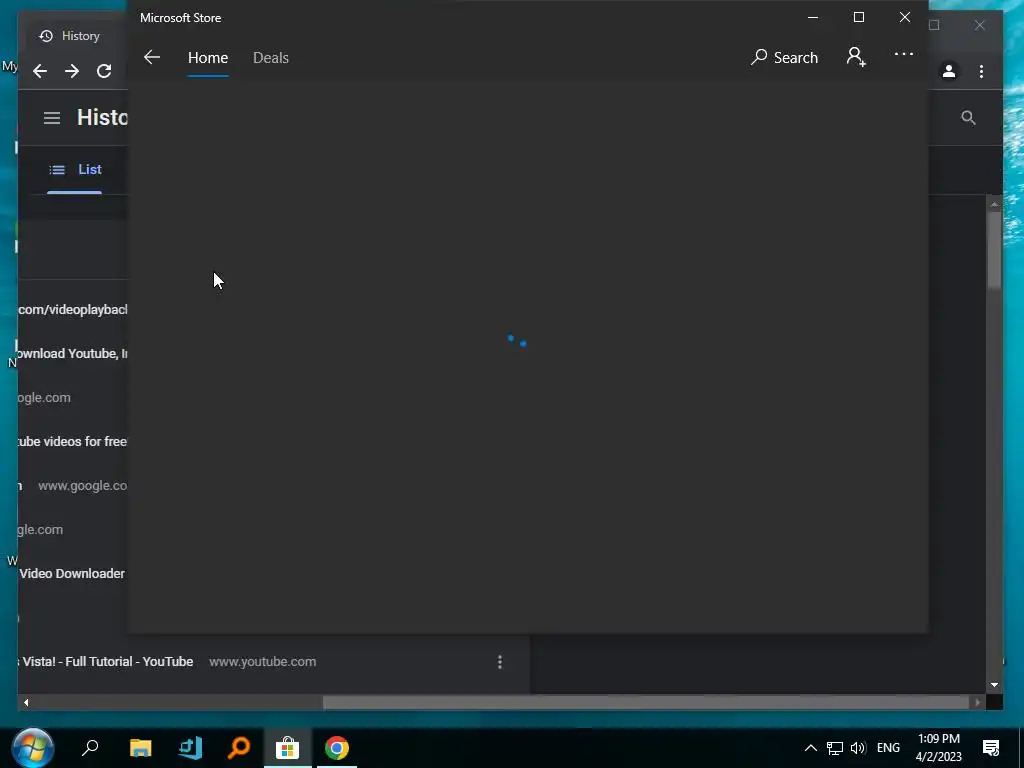Viewport: 1024px width, 768px height.
Task: Click the History page vertical scrollbar thumb
Action: click(x=994, y=248)
